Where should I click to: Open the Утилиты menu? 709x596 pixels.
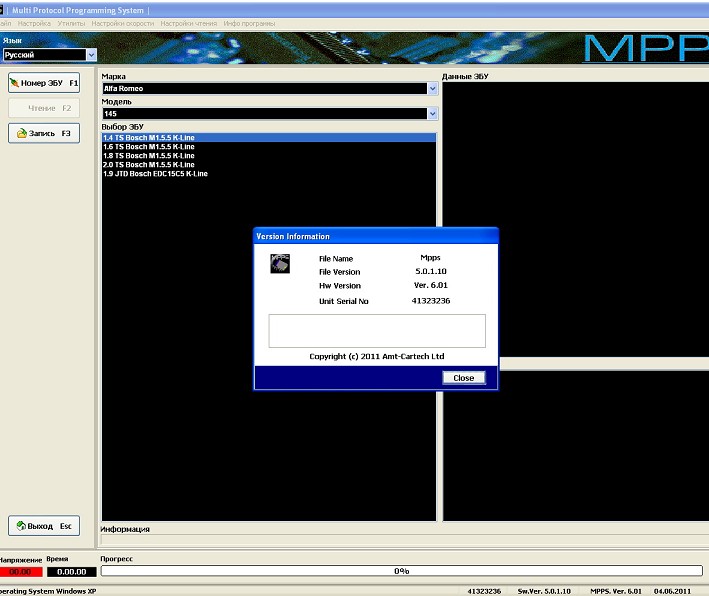[71, 22]
